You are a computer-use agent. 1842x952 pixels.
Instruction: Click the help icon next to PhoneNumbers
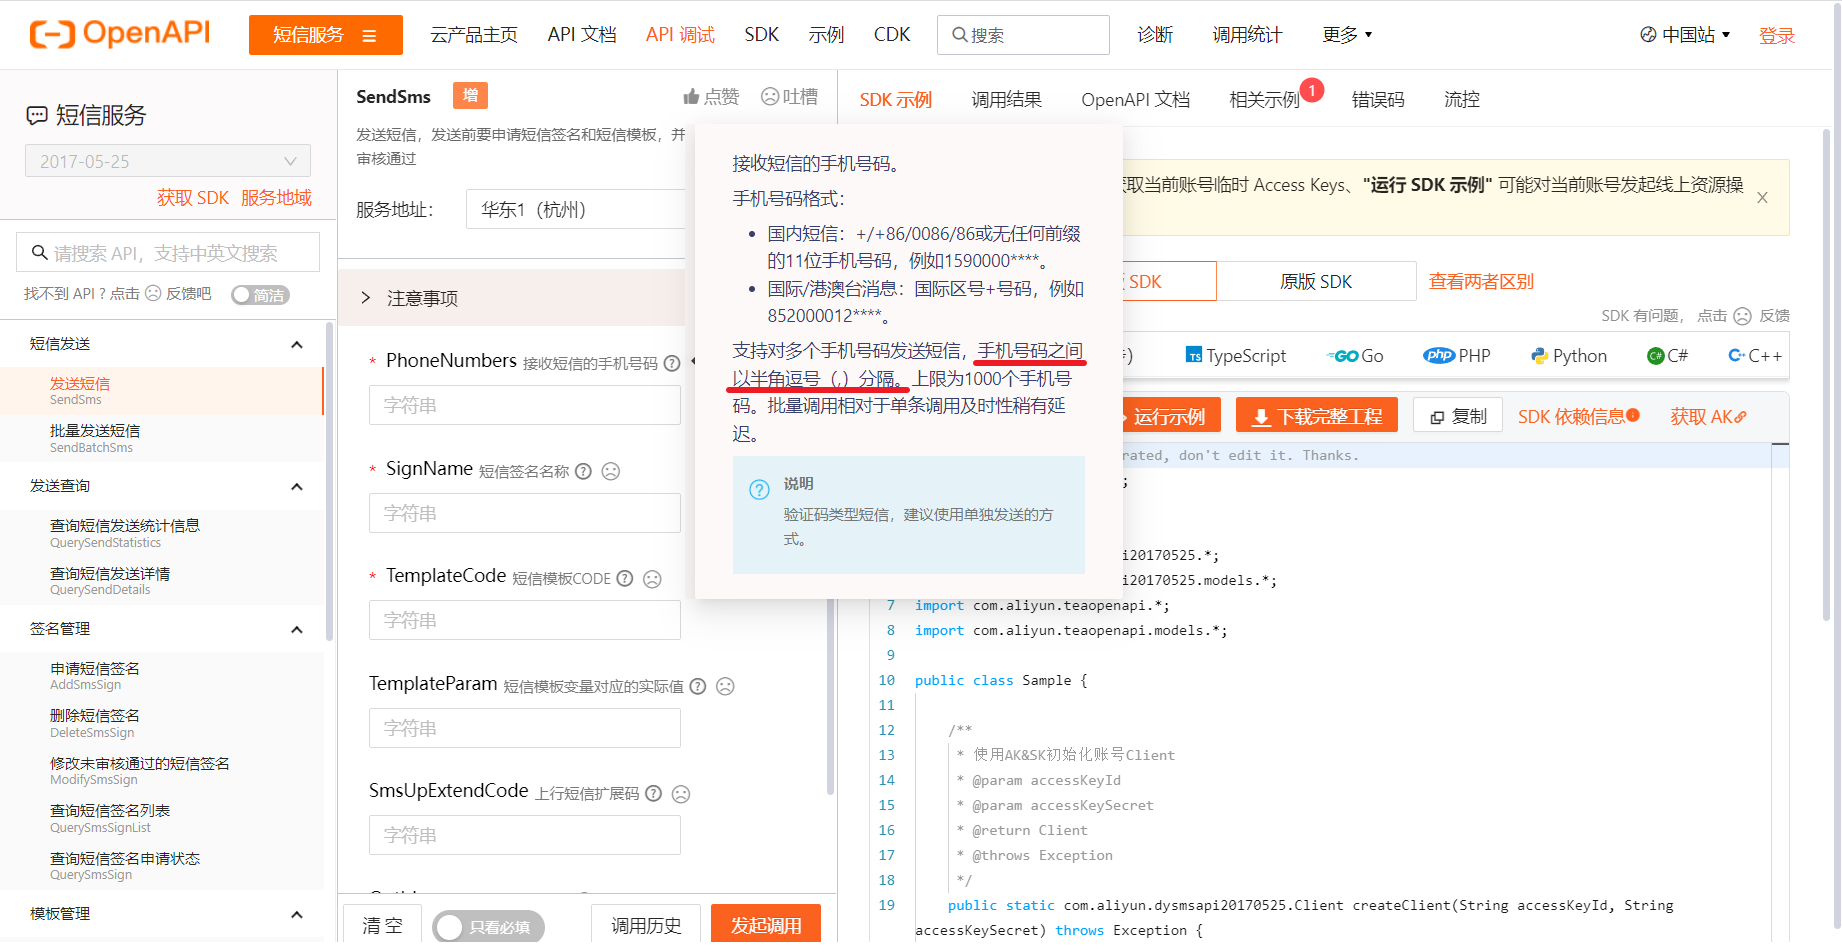point(672,363)
